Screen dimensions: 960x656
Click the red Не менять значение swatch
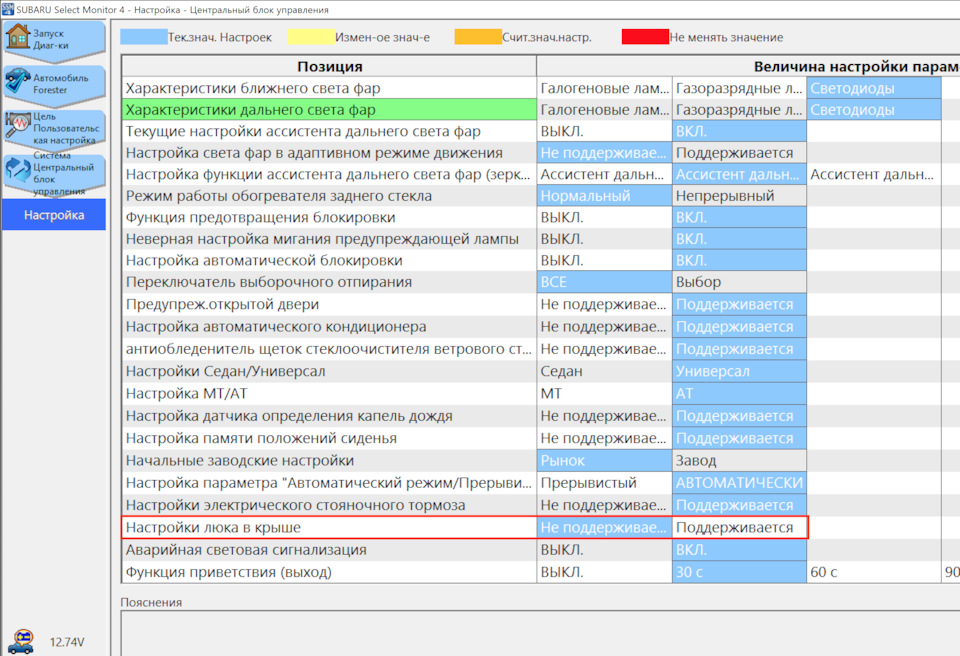click(645, 37)
